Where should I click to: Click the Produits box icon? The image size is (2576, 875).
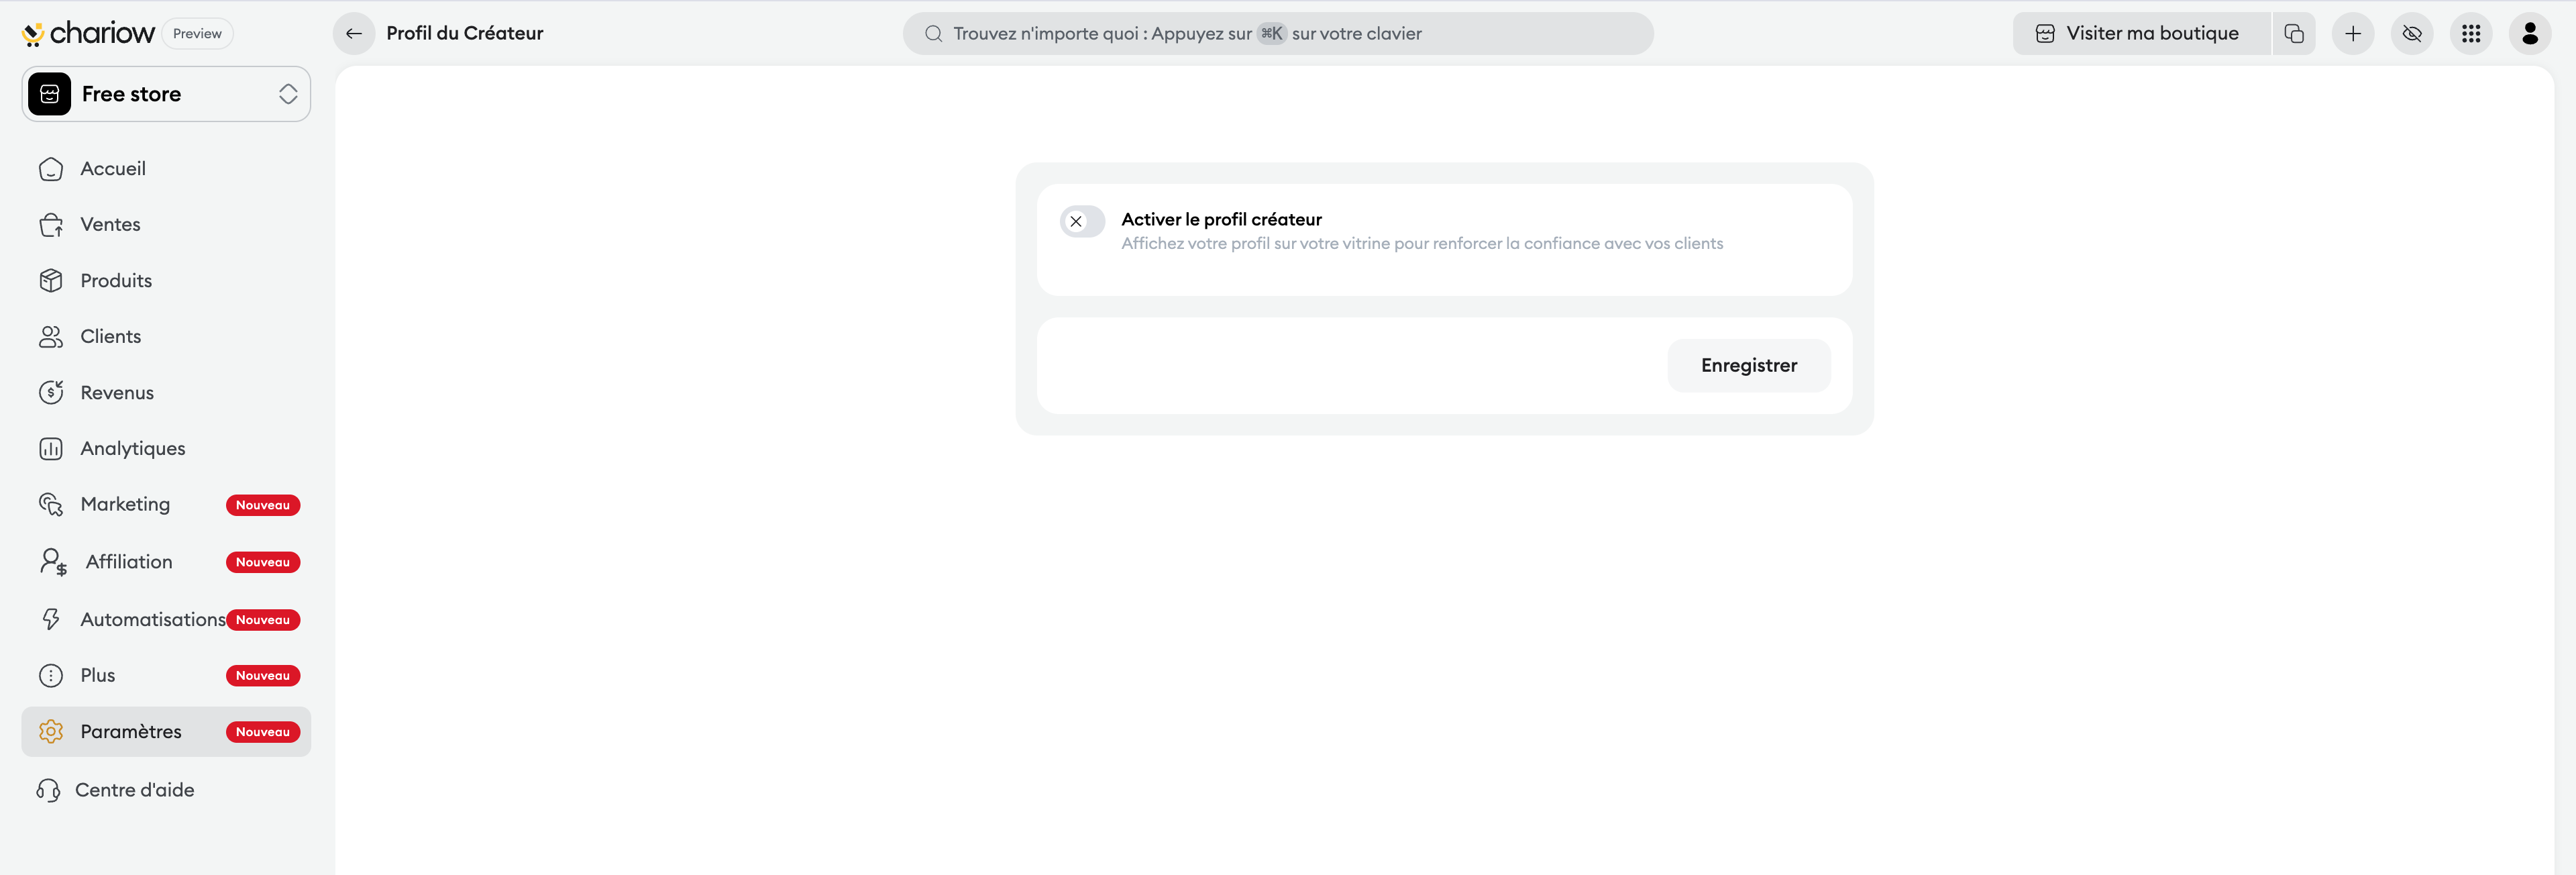click(x=51, y=281)
